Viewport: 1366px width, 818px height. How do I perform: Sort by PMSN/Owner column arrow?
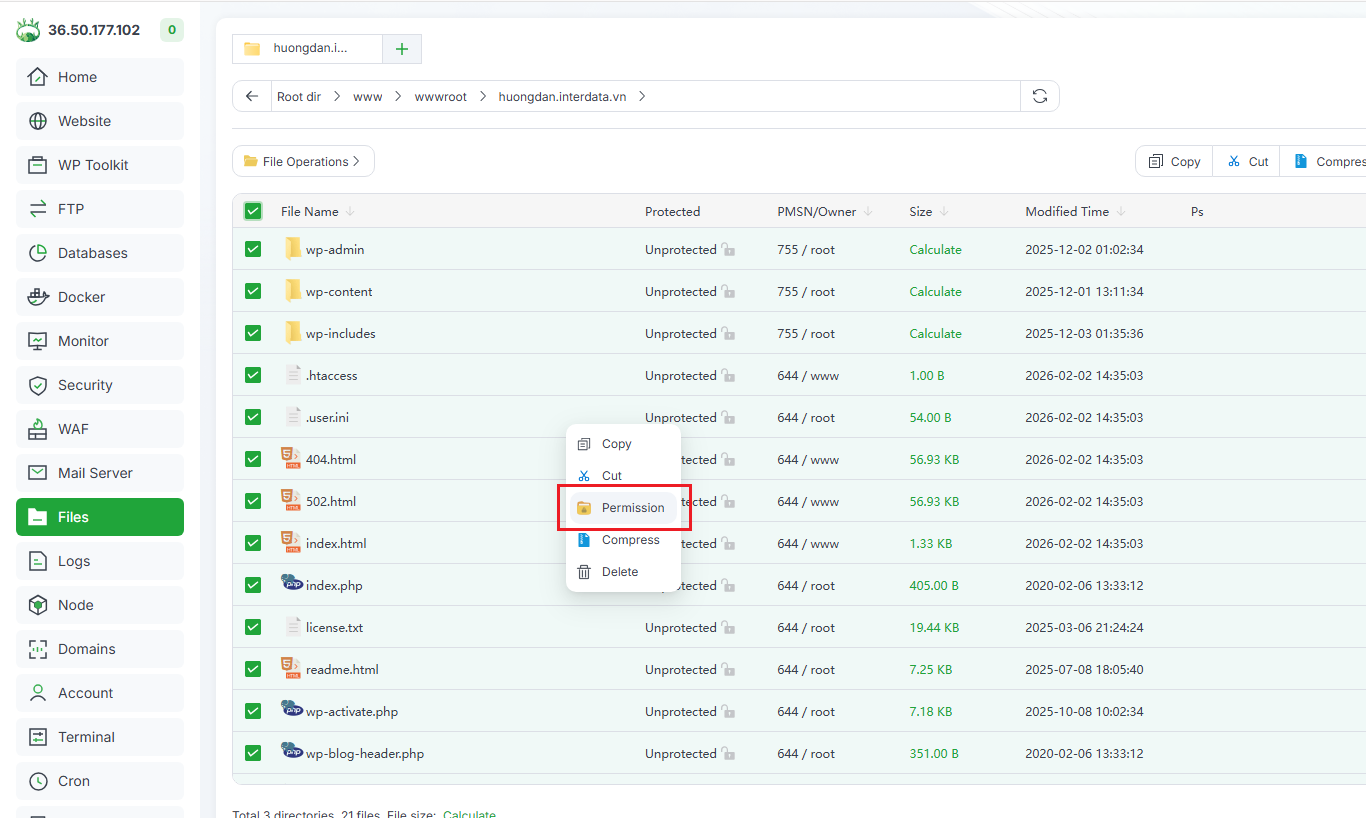[x=868, y=212]
